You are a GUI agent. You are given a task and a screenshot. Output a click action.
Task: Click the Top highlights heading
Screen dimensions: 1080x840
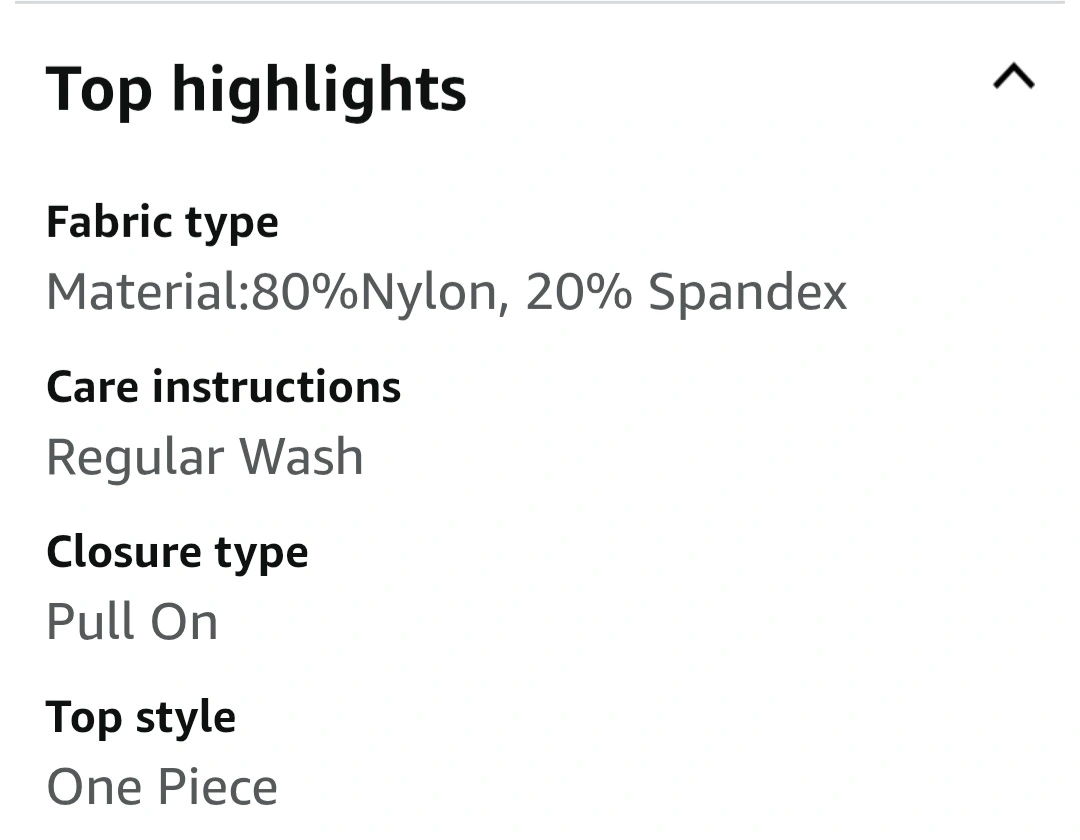point(256,88)
